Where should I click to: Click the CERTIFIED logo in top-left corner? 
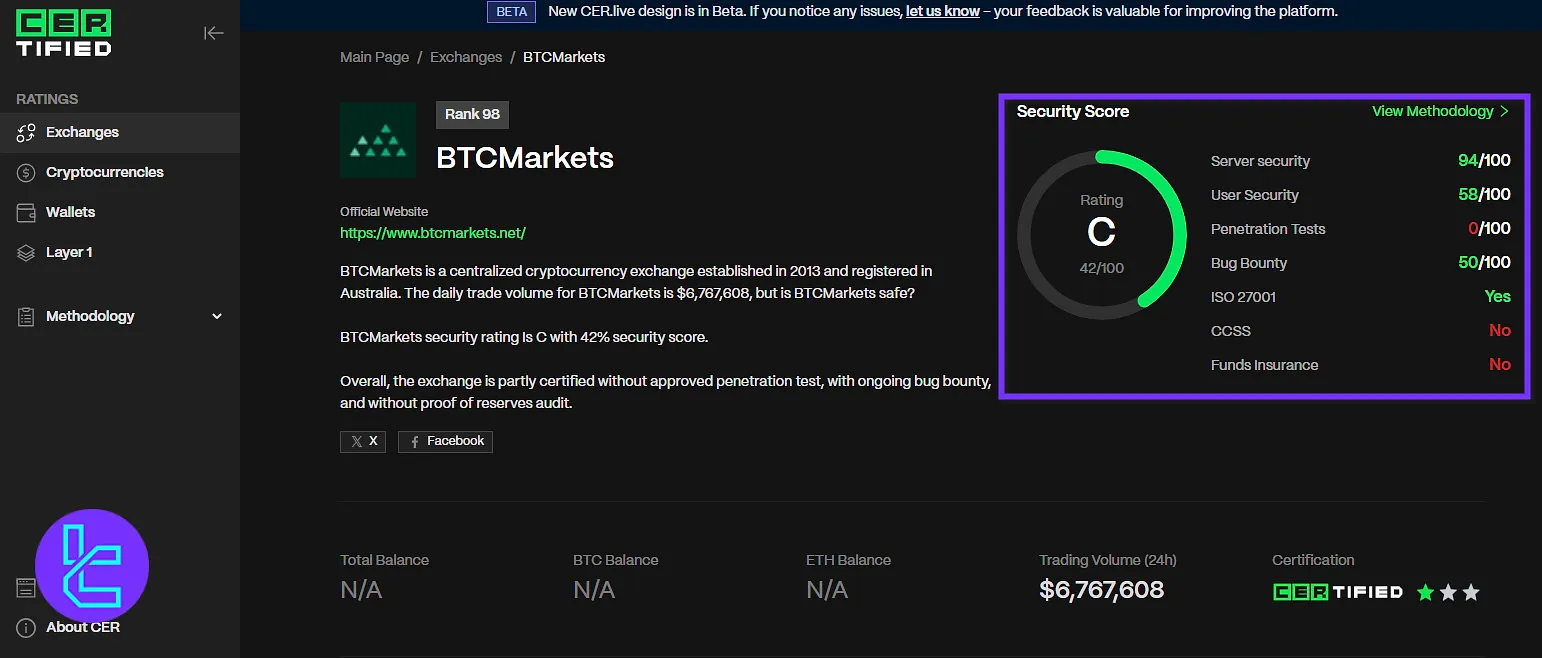pos(63,33)
